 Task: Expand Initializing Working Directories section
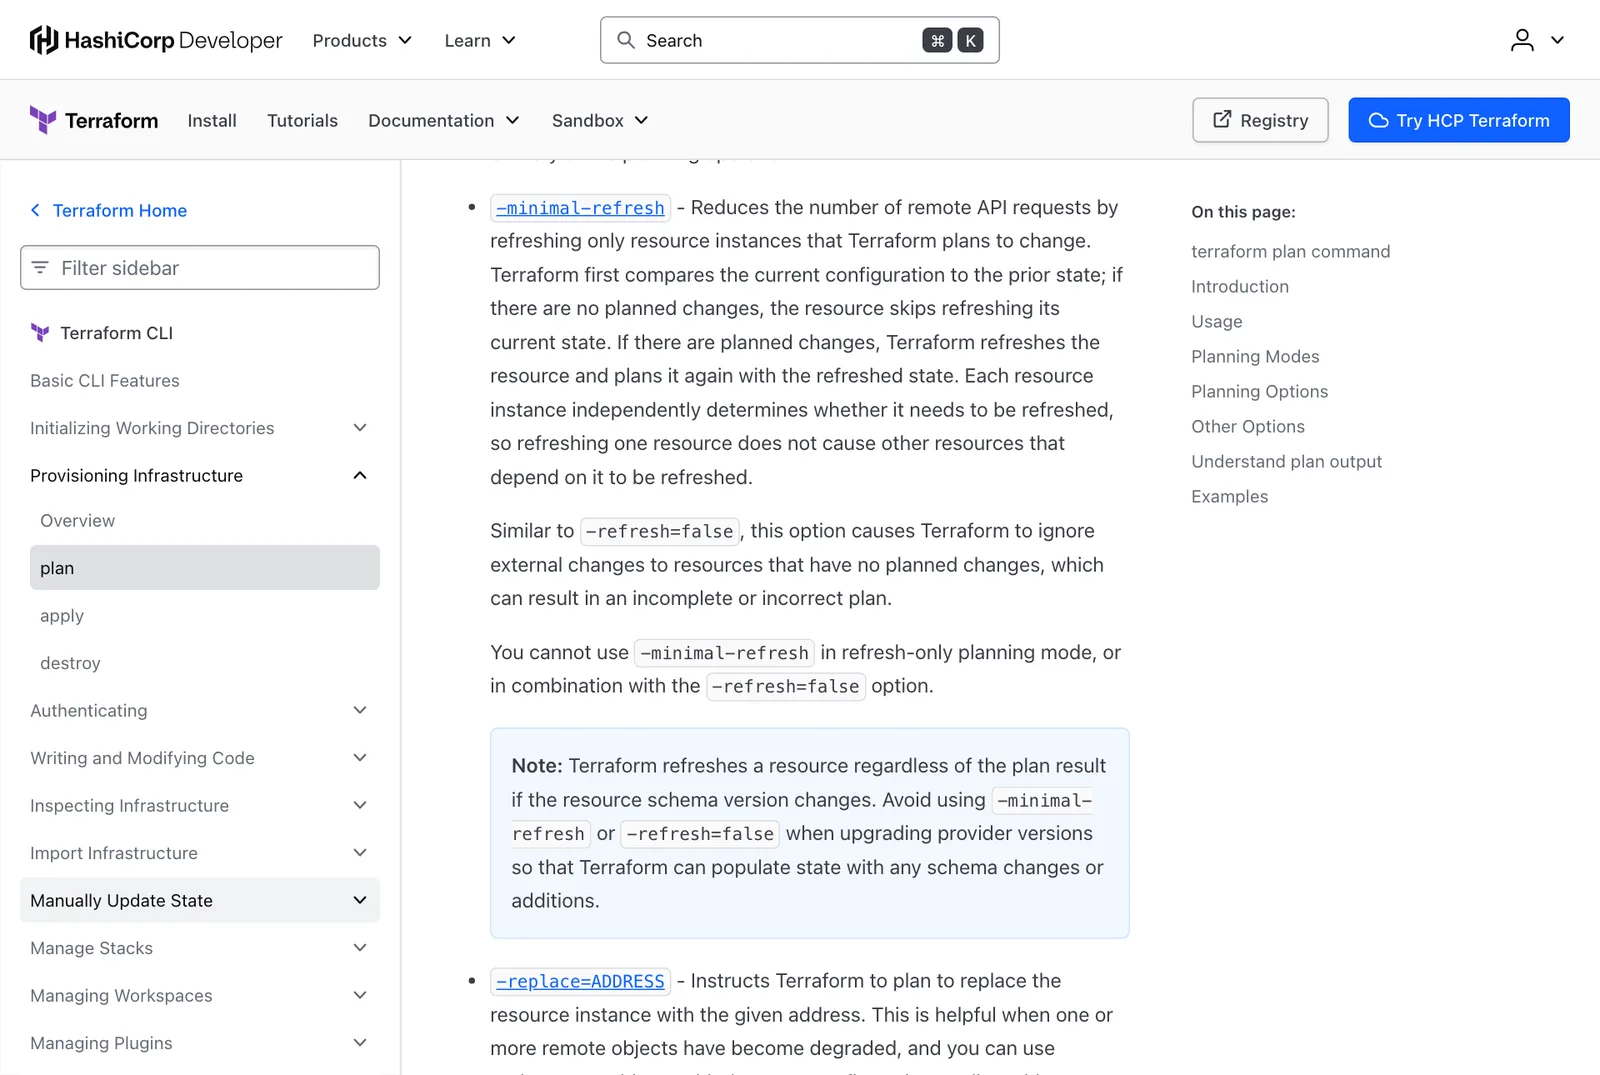click(x=200, y=428)
